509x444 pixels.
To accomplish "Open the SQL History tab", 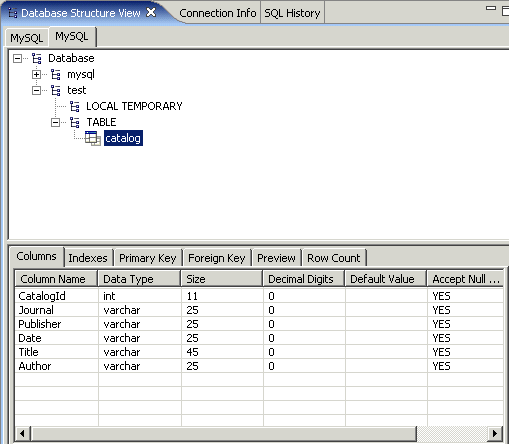I will pyautogui.click(x=292, y=13).
